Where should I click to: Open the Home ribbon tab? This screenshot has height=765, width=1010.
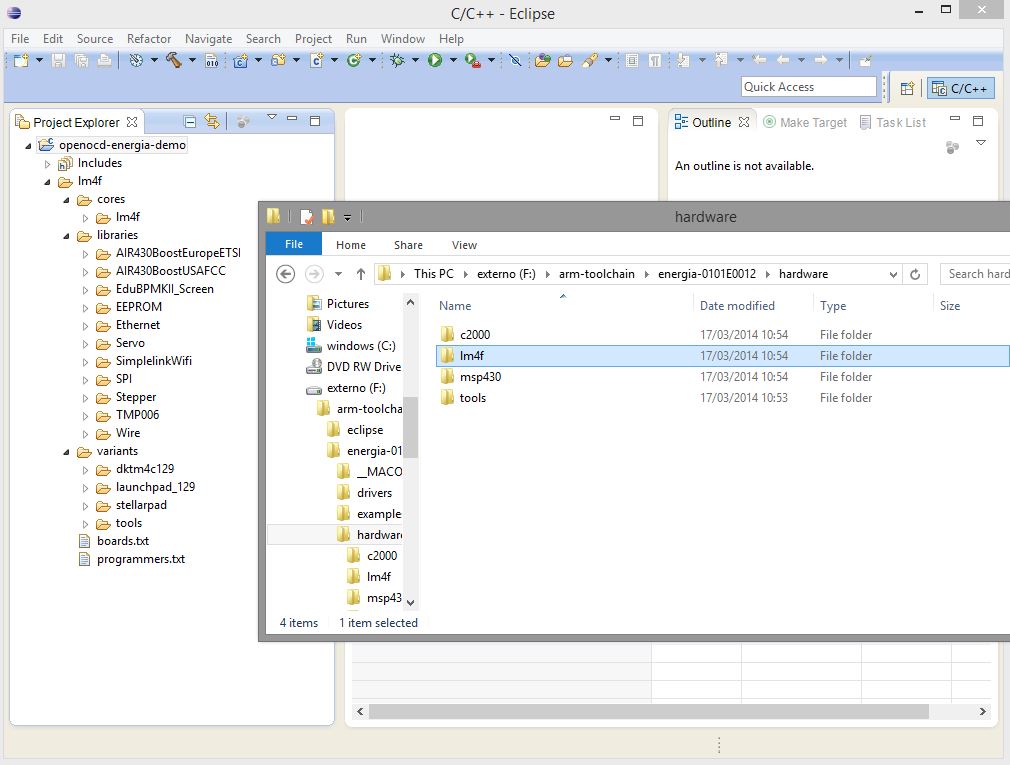(x=351, y=245)
